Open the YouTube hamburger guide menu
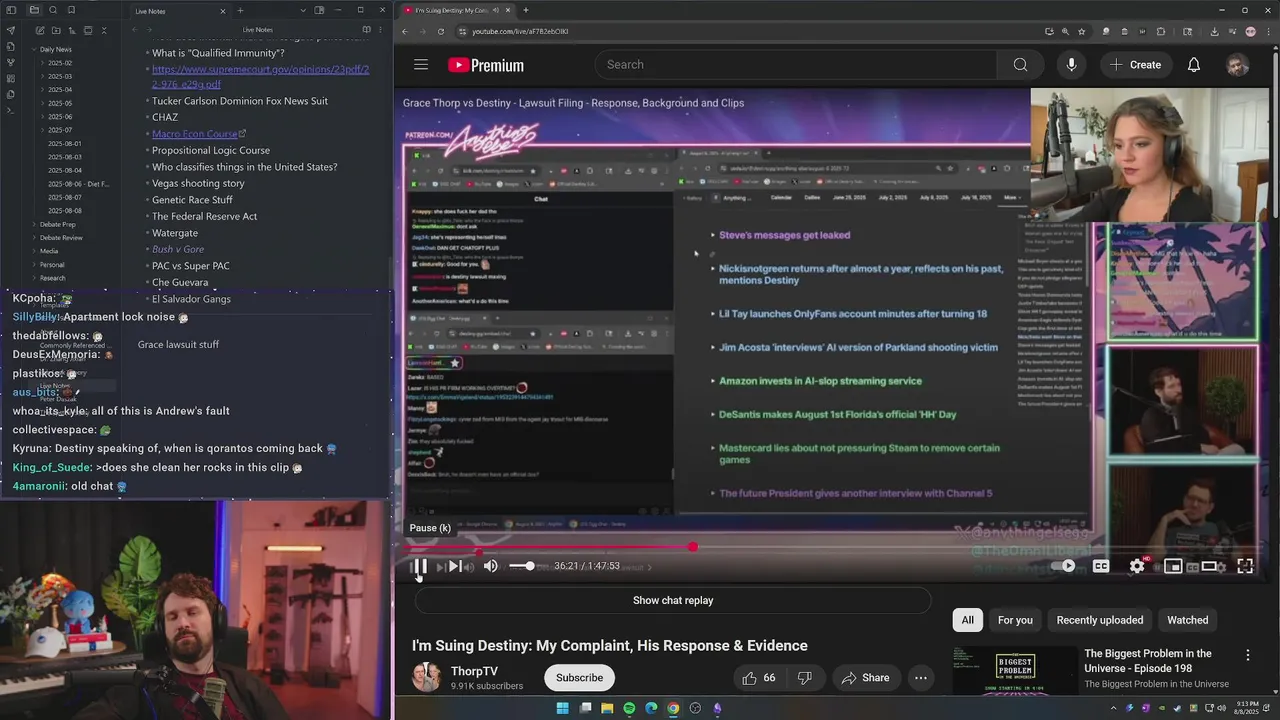Screen dimensions: 1280x720 click(421, 65)
